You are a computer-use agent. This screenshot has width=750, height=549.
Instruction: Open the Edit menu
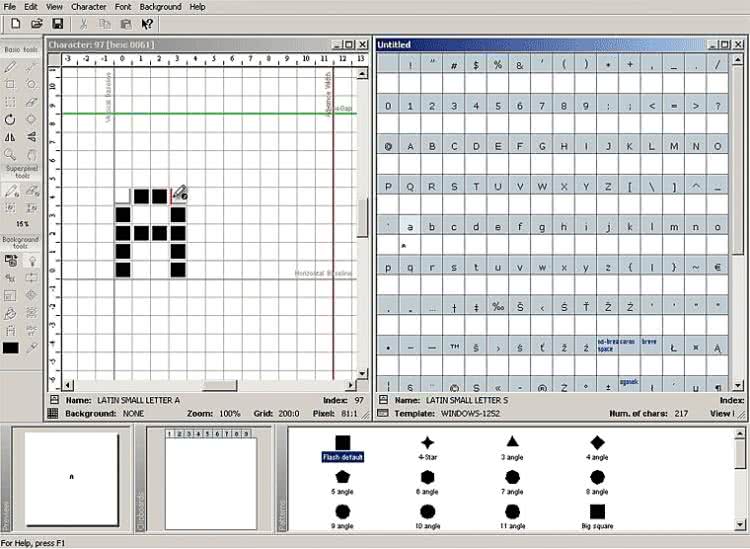tap(31, 7)
